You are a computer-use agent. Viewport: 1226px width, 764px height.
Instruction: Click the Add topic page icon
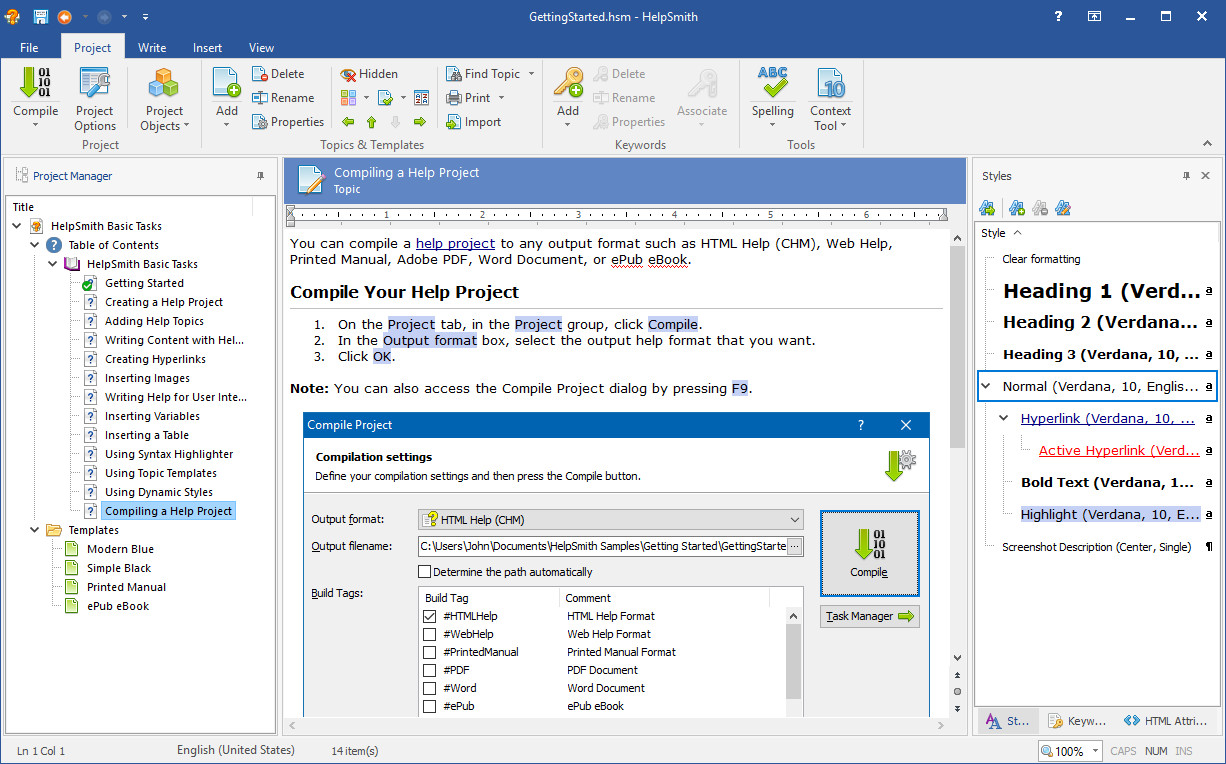click(x=227, y=84)
